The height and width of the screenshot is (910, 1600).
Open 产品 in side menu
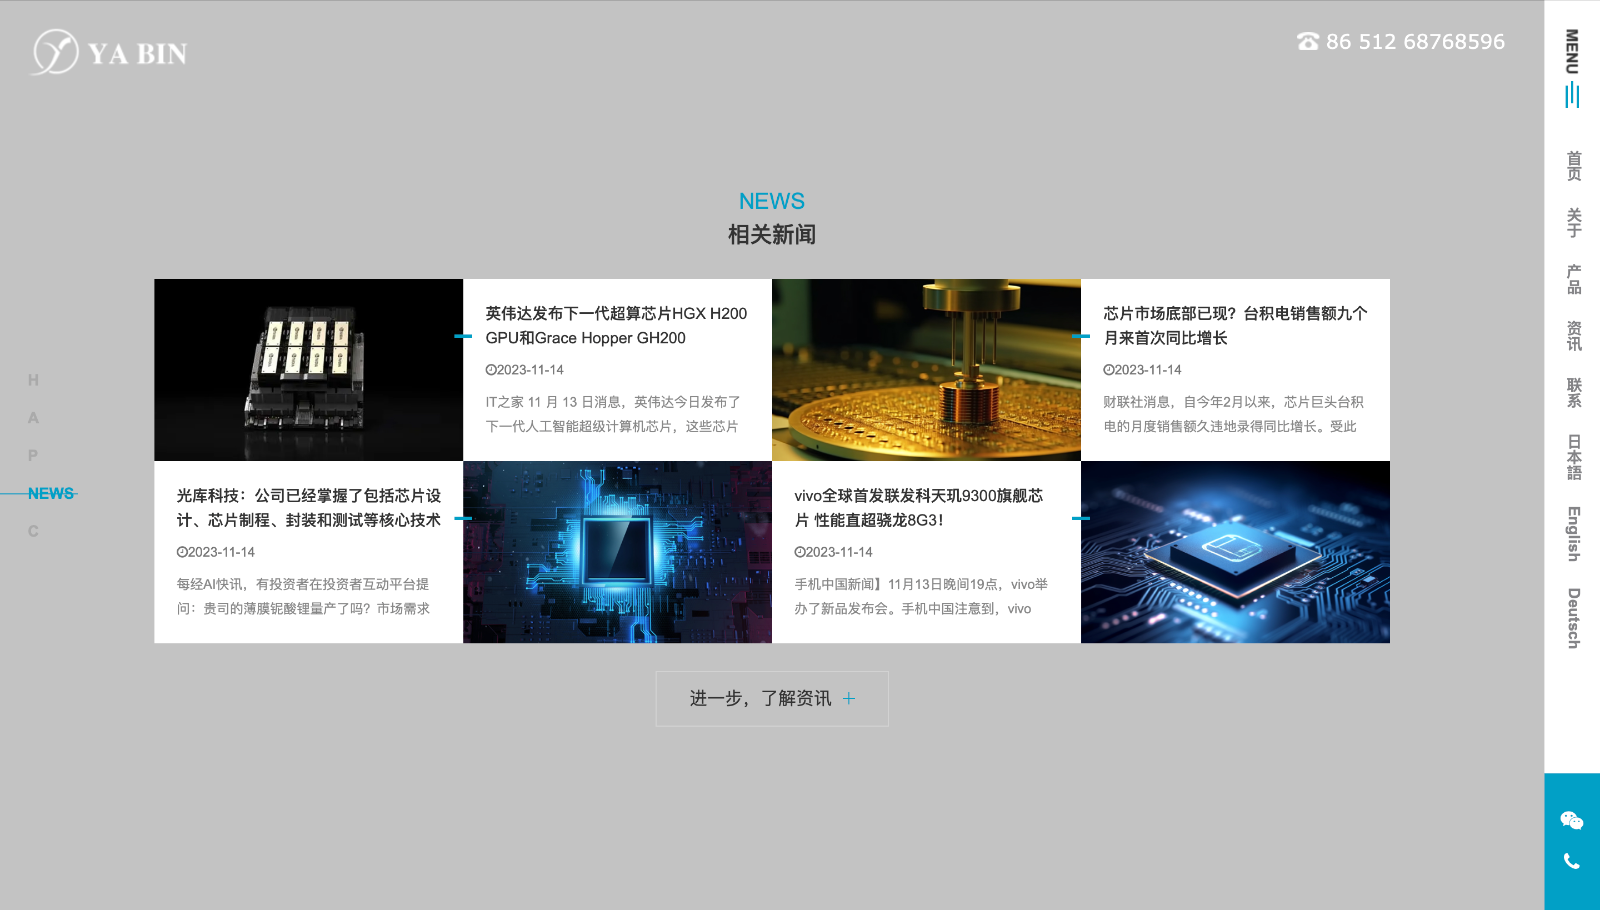pyautogui.click(x=1573, y=279)
